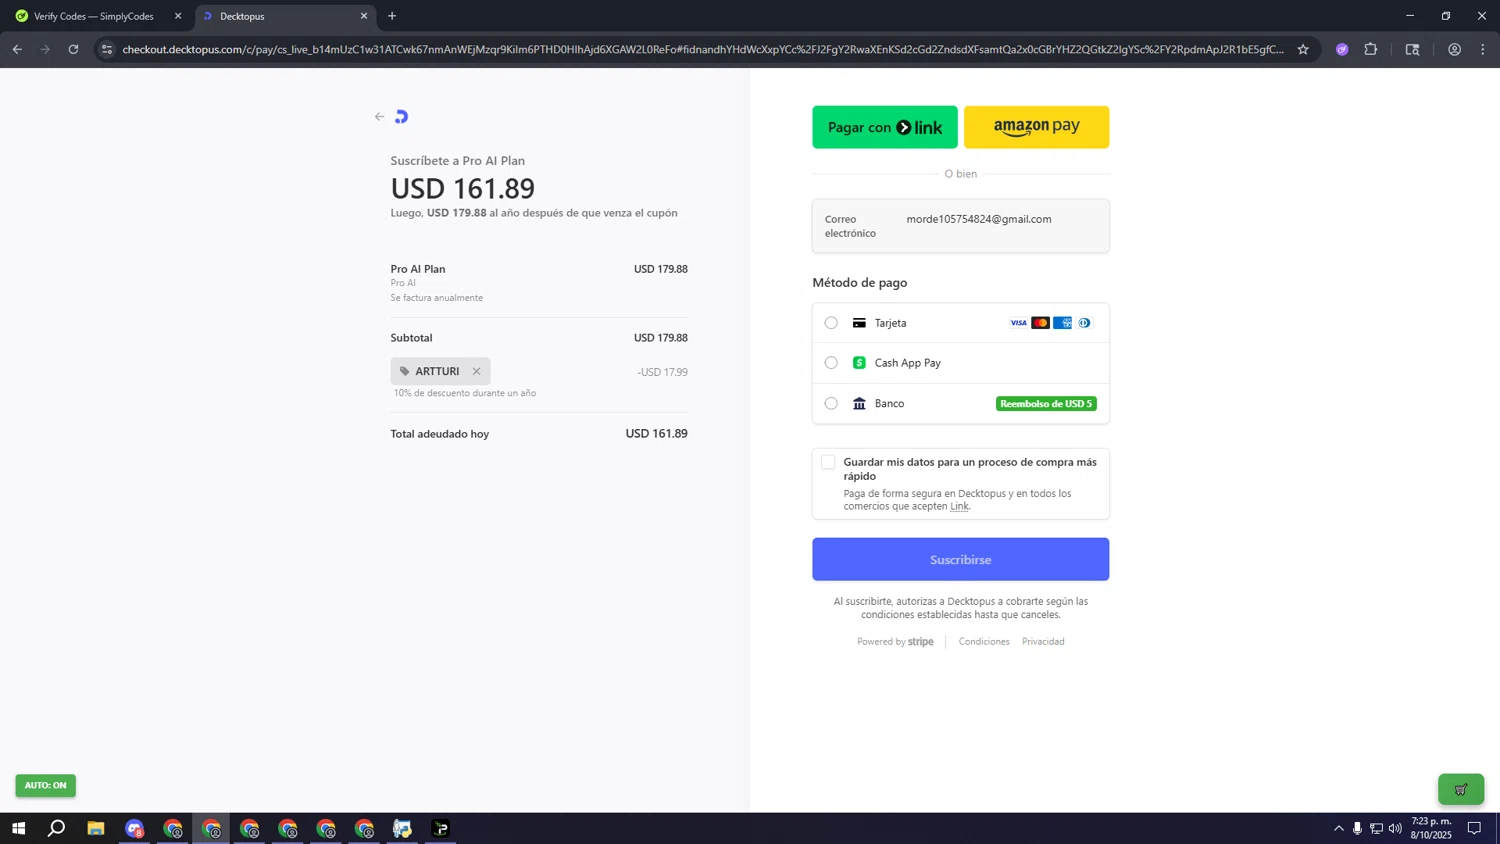Remove the ARTTURI coupon code
Image resolution: width=1500 pixels, height=844 pixels.
[477, 371]
